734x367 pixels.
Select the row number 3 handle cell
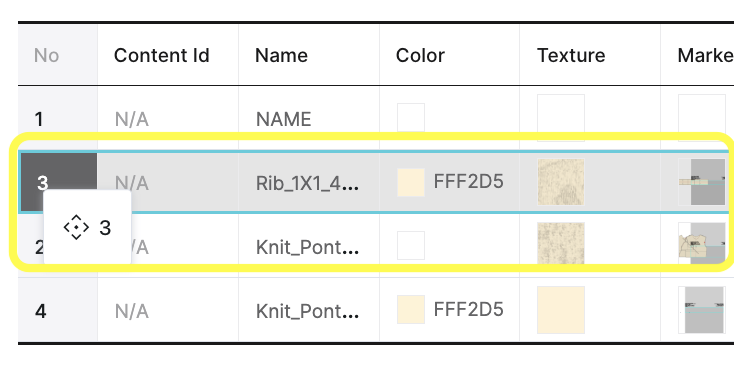click(x=59, y=182)
